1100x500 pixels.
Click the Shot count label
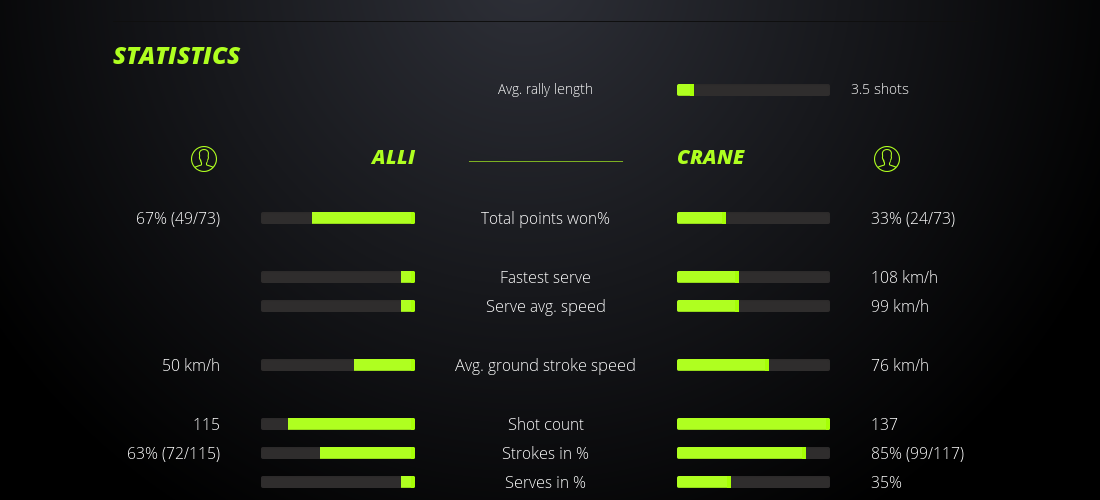(x=545, y=424)
